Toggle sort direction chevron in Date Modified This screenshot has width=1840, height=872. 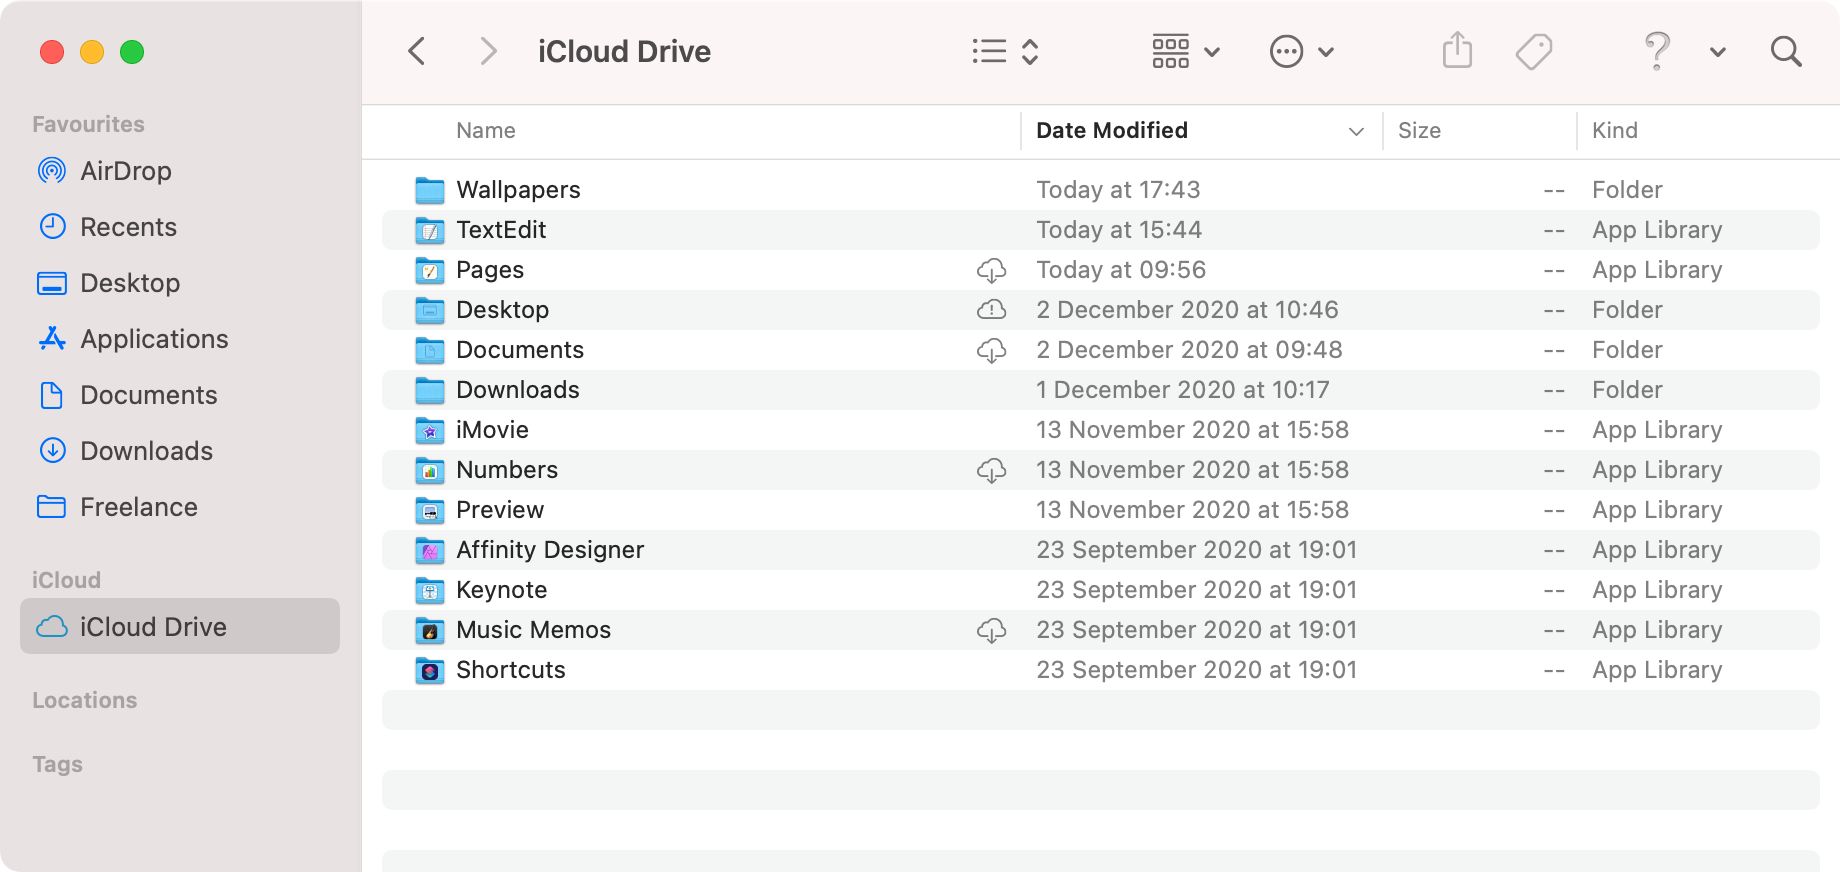1356,131
